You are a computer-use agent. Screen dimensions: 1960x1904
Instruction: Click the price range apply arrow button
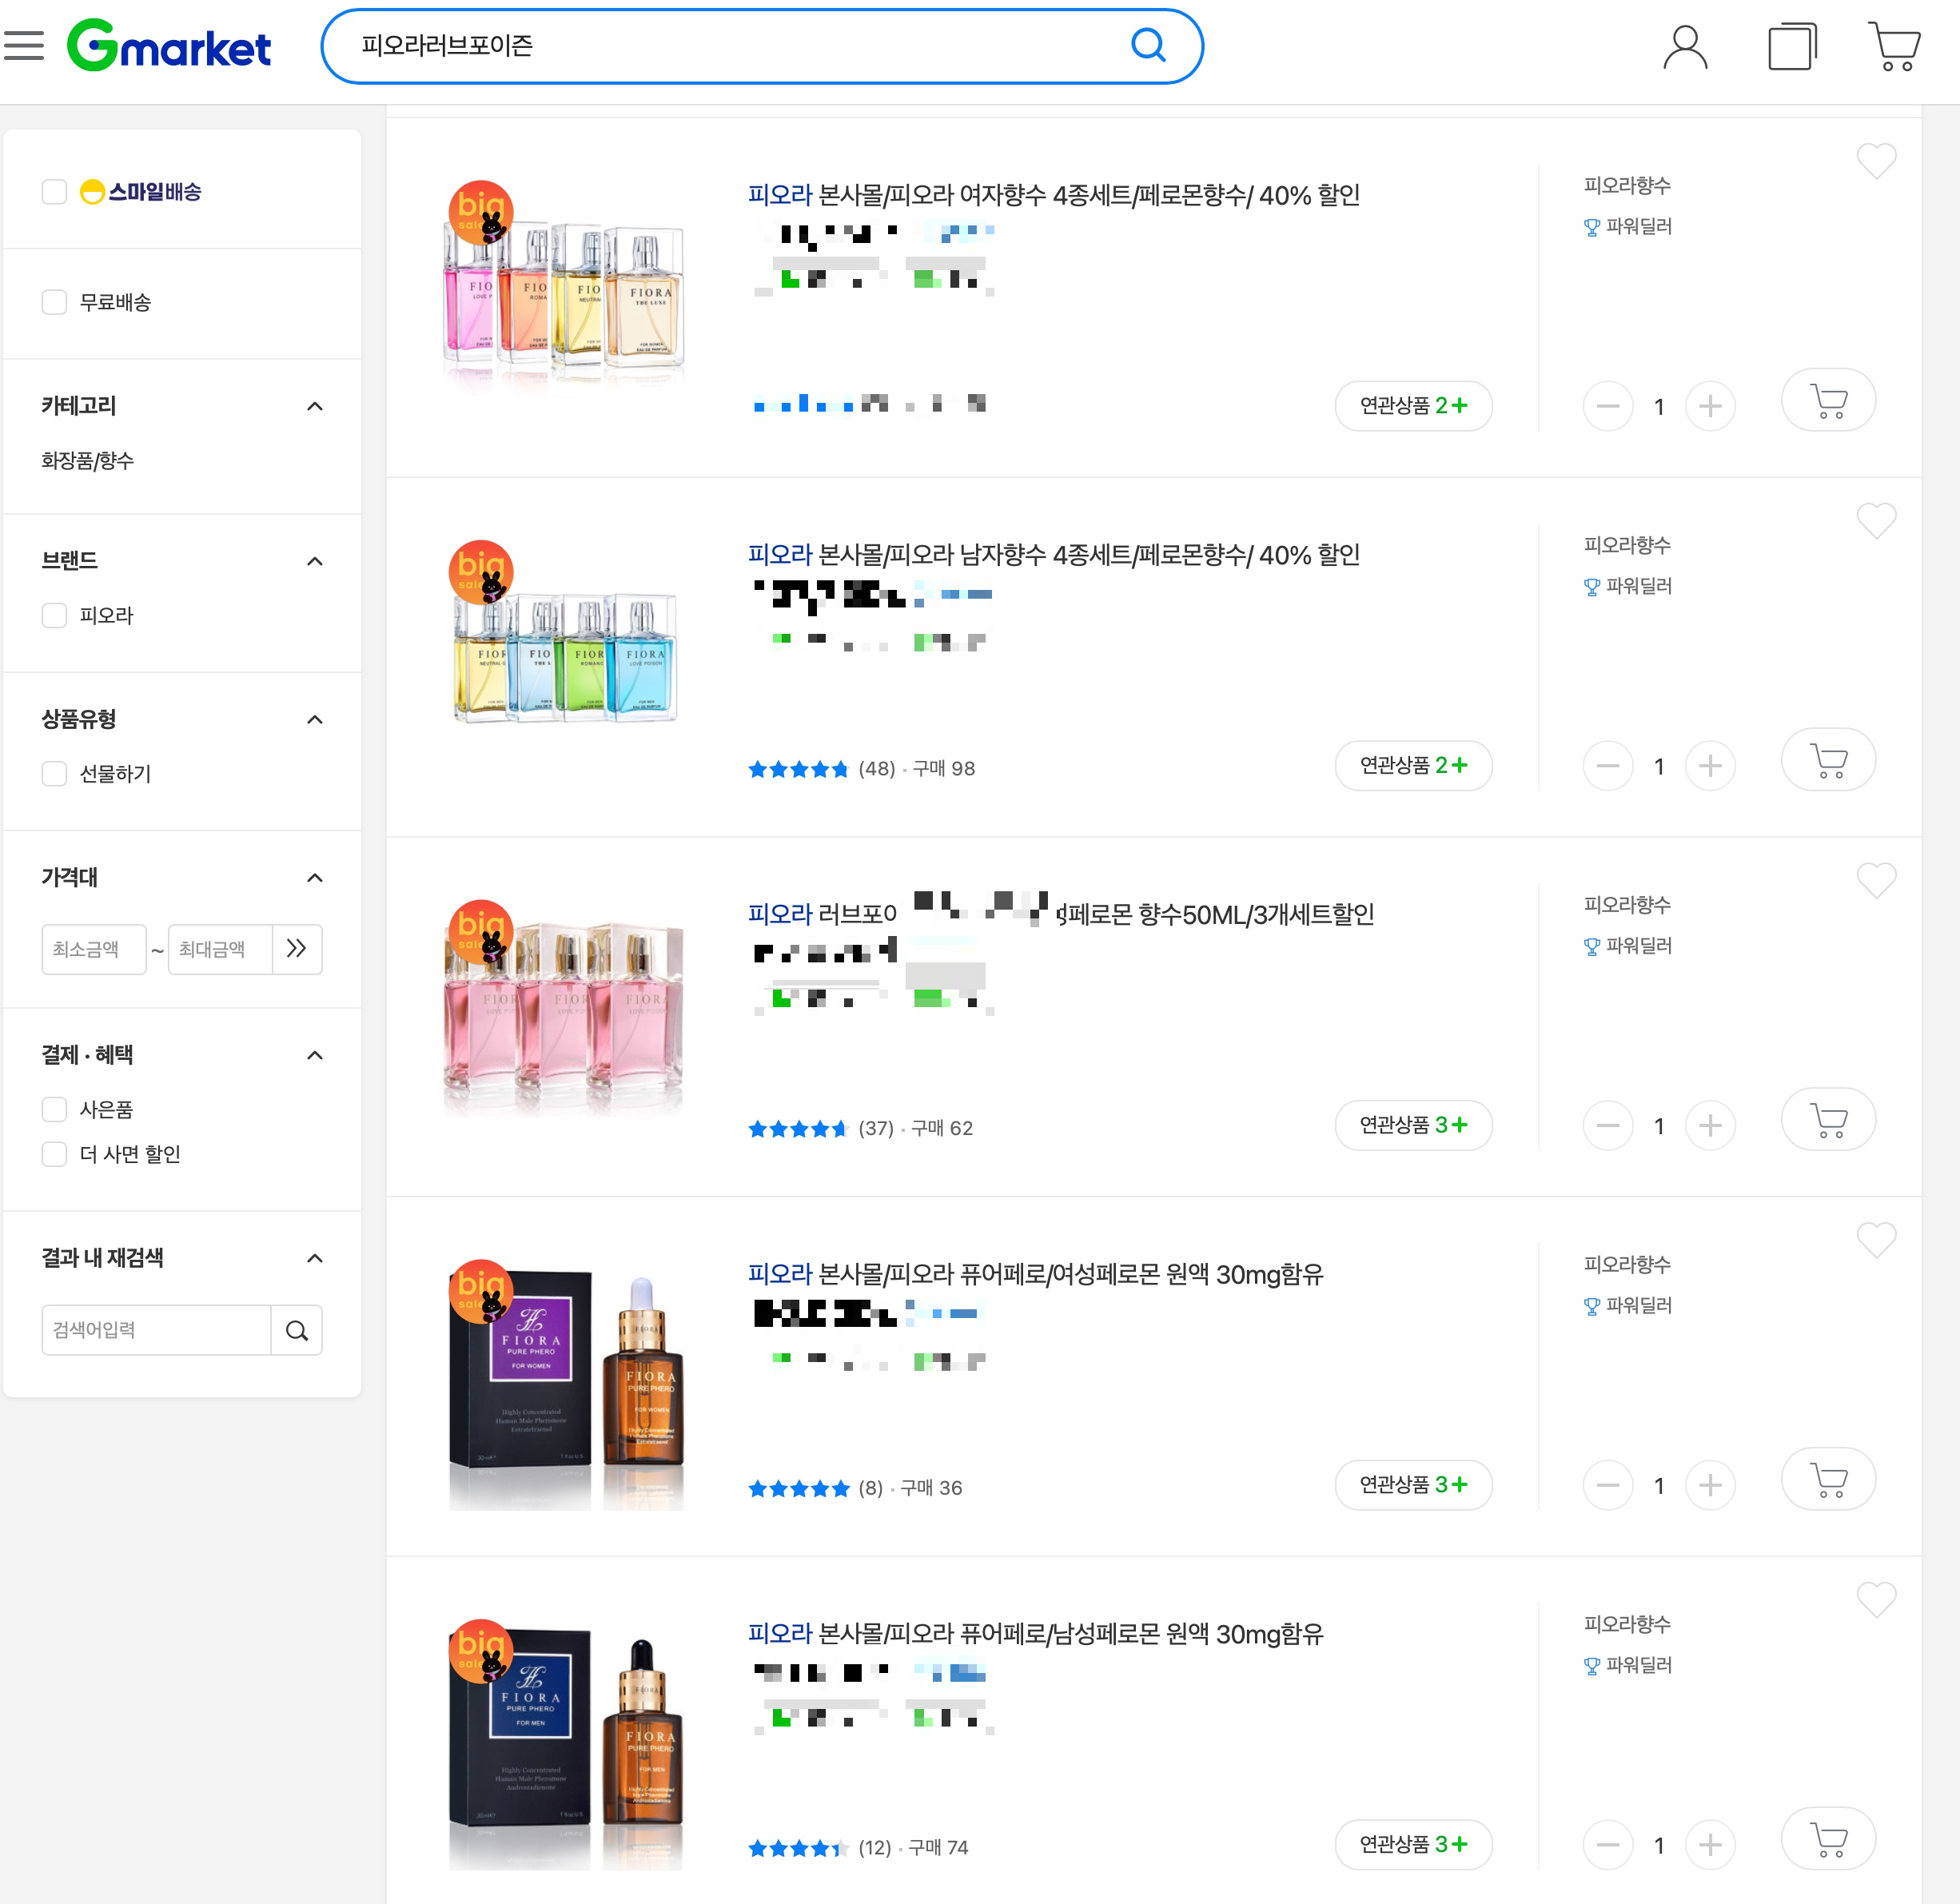(297, 948)
